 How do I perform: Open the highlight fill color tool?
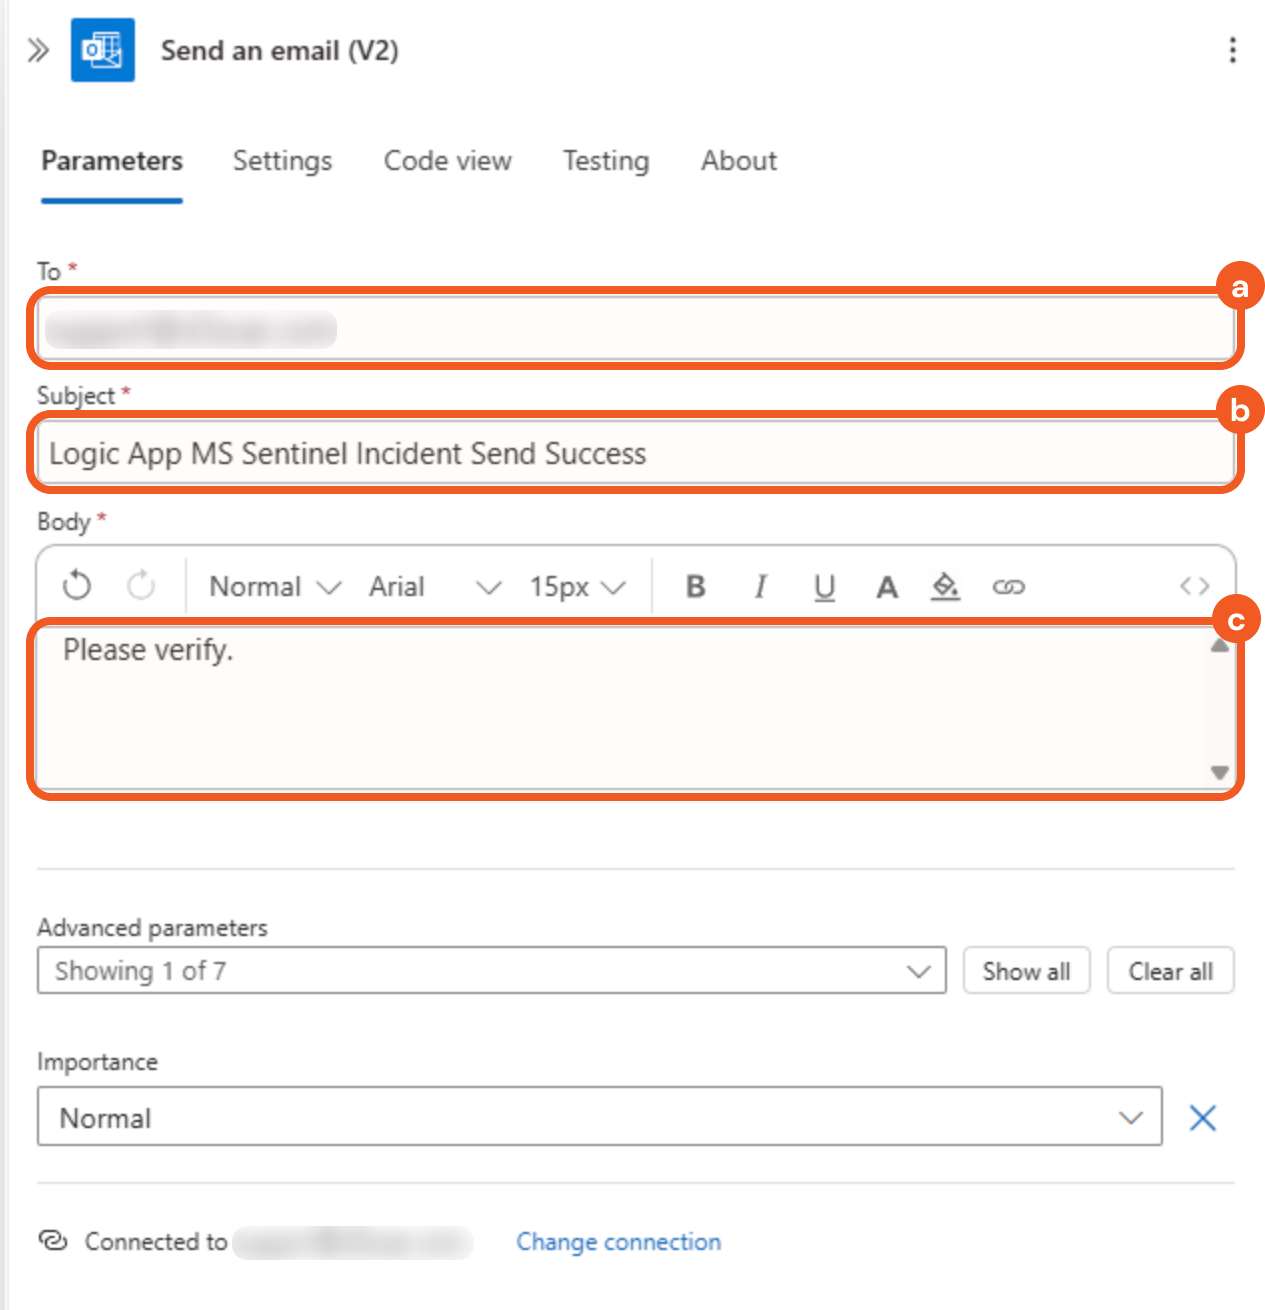[945, 587]
